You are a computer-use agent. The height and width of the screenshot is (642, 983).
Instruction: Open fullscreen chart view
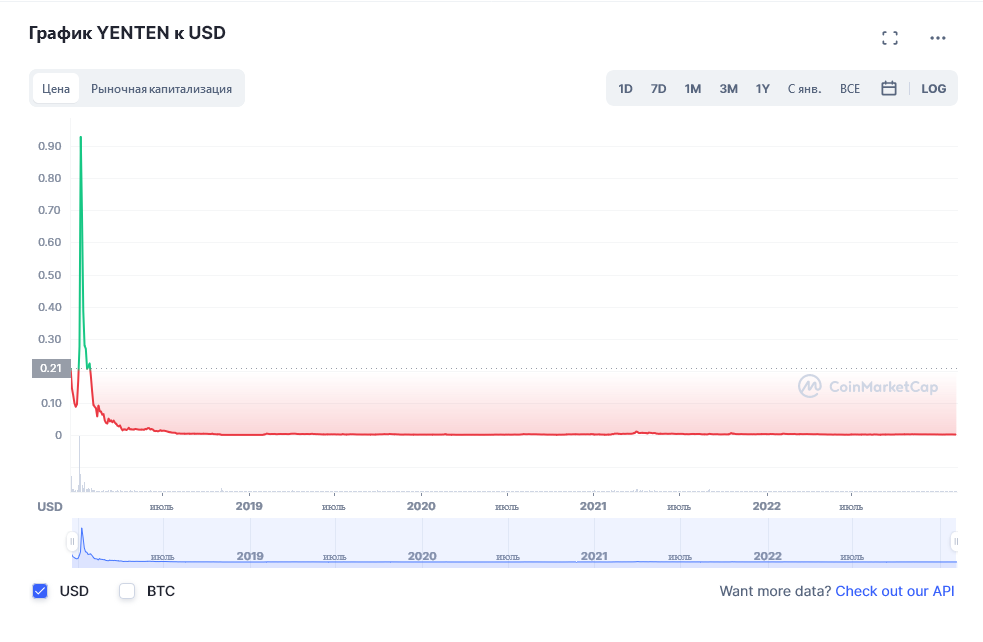[x=890, y=38]
